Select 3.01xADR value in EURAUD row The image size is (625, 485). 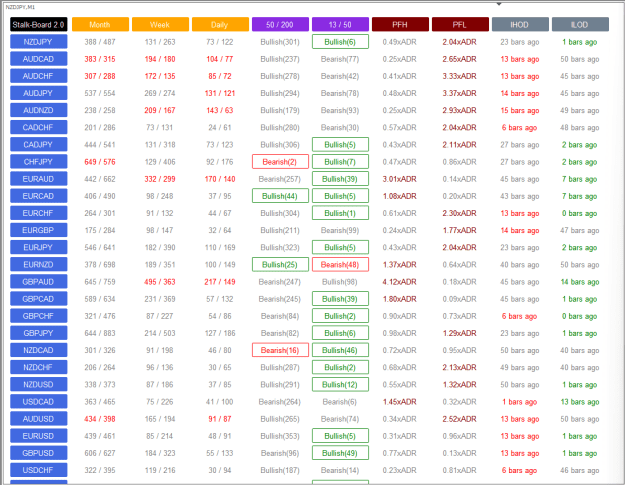pyautogui.click(x=399, y=179)
